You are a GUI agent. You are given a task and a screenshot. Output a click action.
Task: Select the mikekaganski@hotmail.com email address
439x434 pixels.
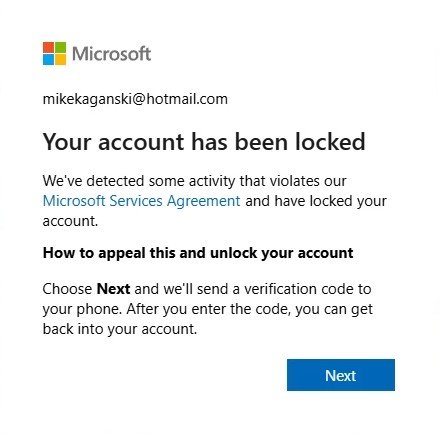[x=135, y=99]
